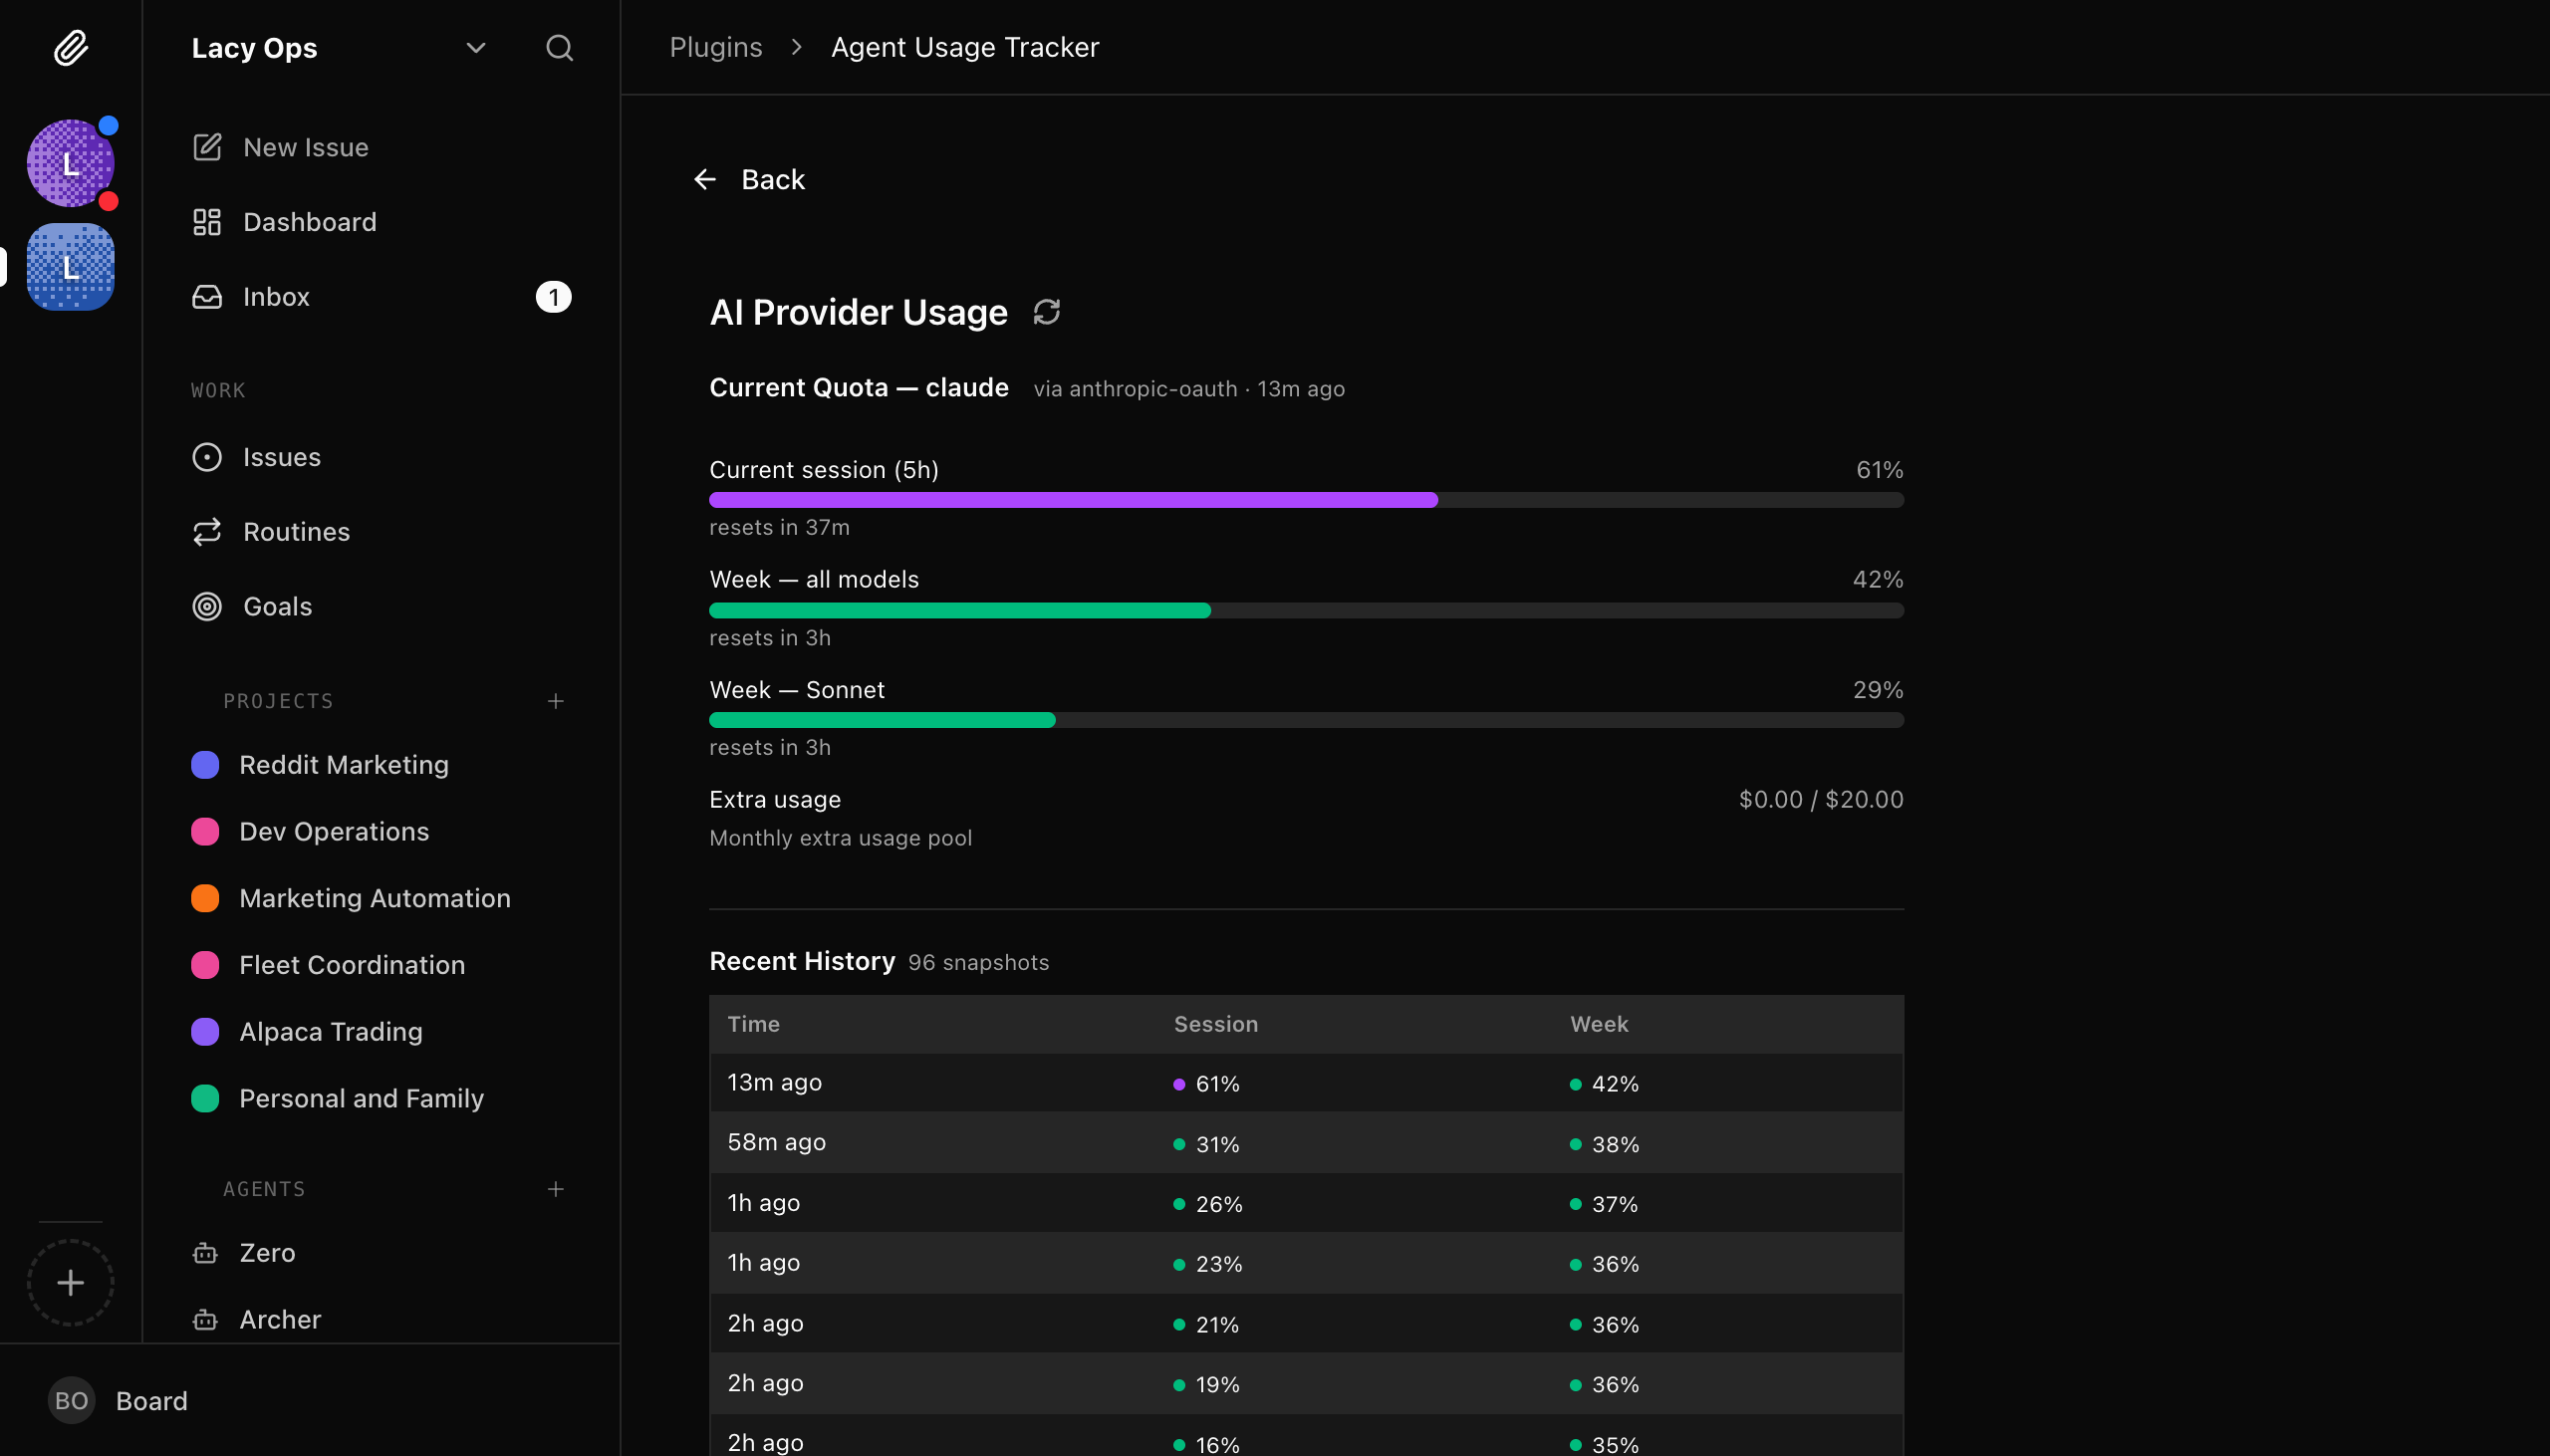Click via anthropic-oauth source text

pyautogui.click(x=1135, y=389)
